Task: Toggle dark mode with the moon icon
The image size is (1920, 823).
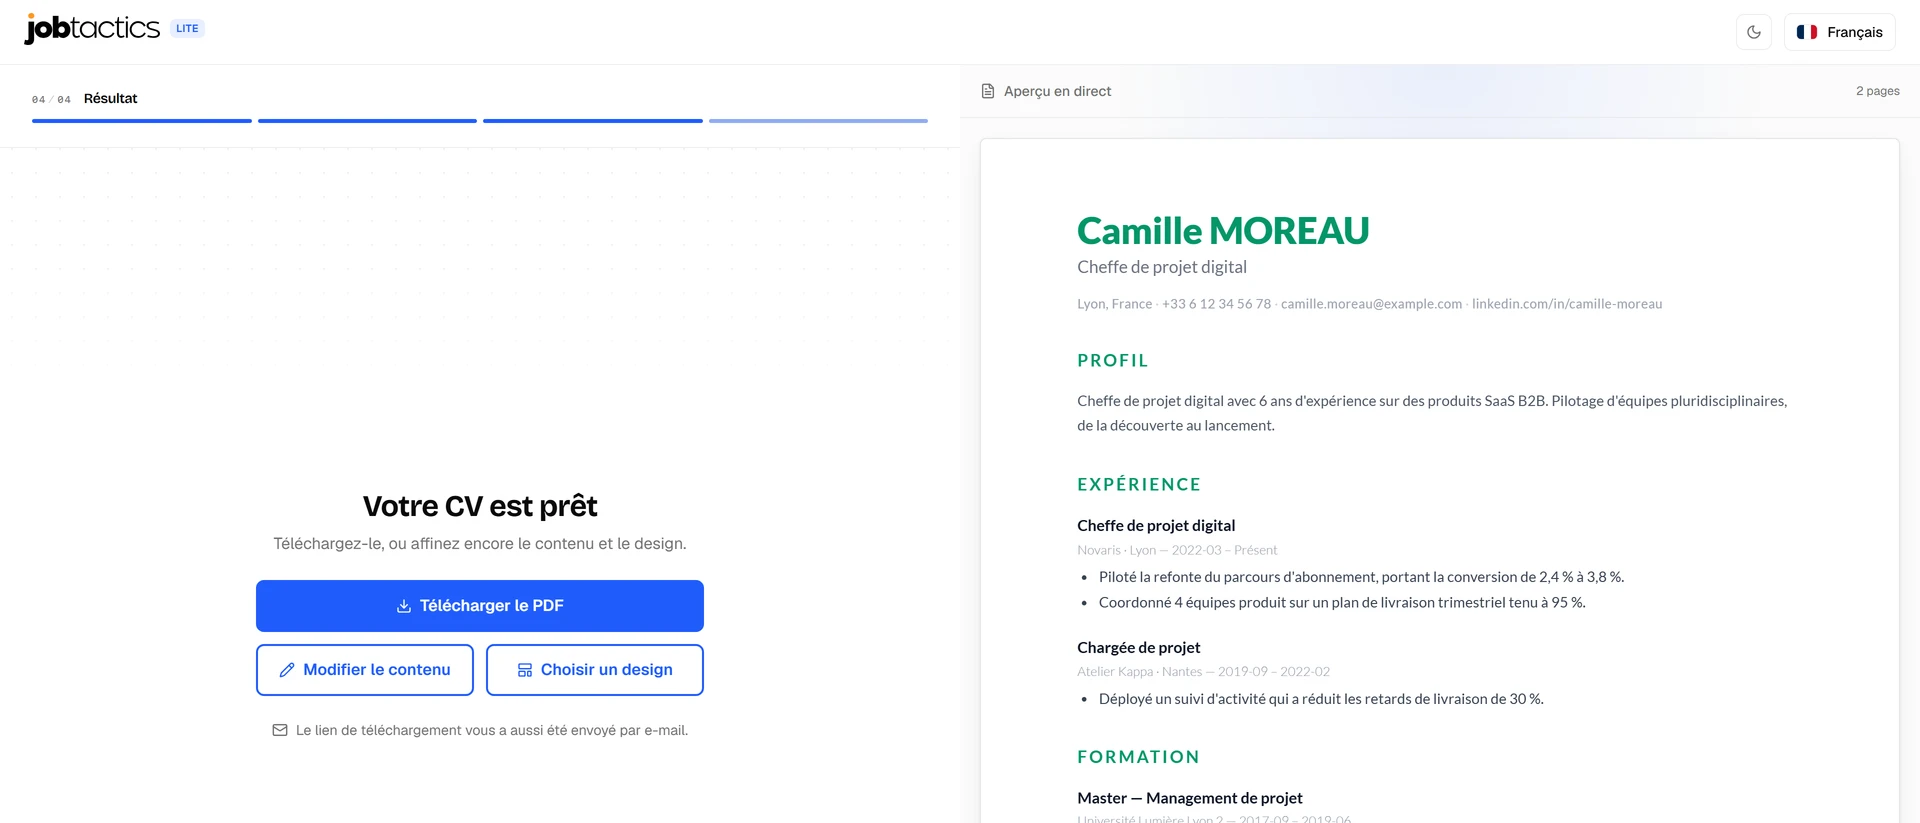Action: click(1754, 32)
